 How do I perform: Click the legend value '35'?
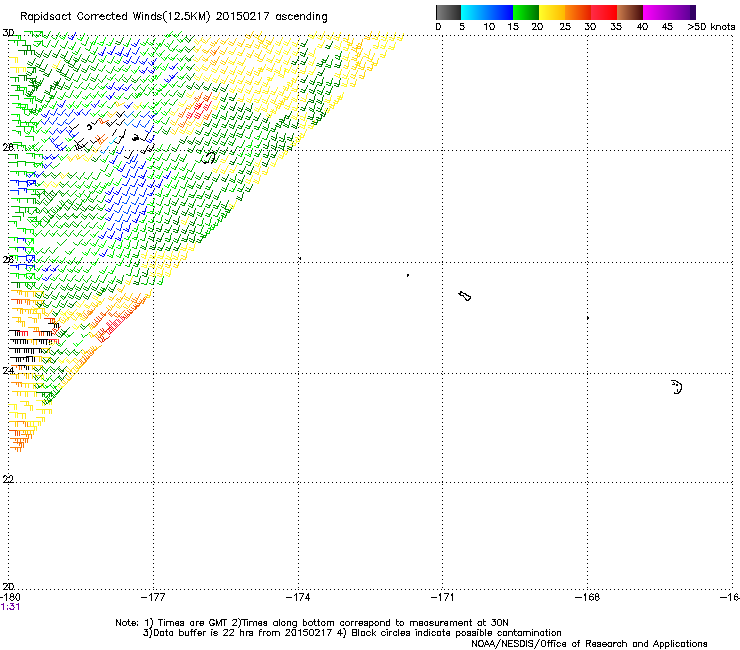[616, 27]
